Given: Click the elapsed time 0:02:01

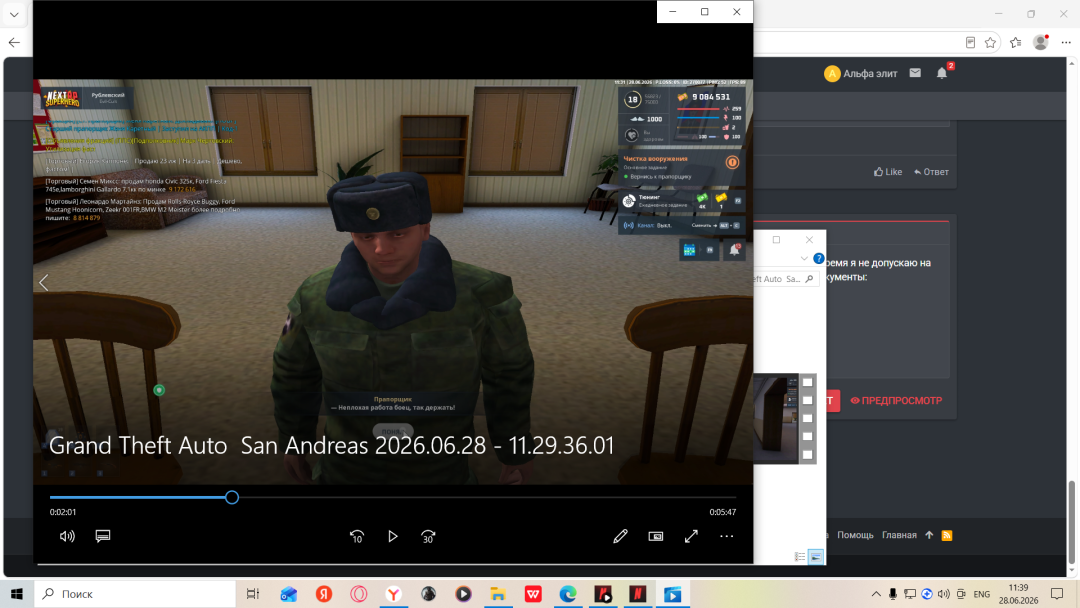Looking at the screenshot, I should pos(63,512).
